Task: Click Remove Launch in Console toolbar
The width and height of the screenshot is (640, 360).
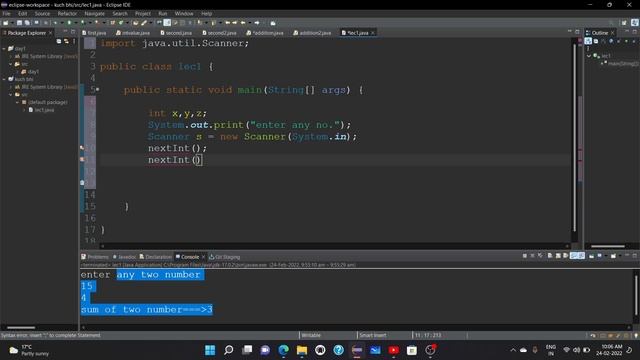Action: [x=532, y=256]
